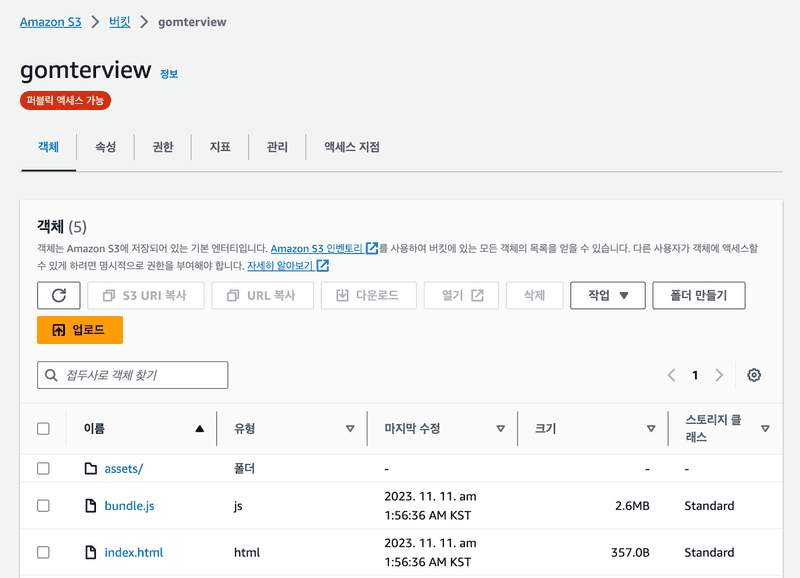Open the 작업 actions dropdown

point(607,295)
